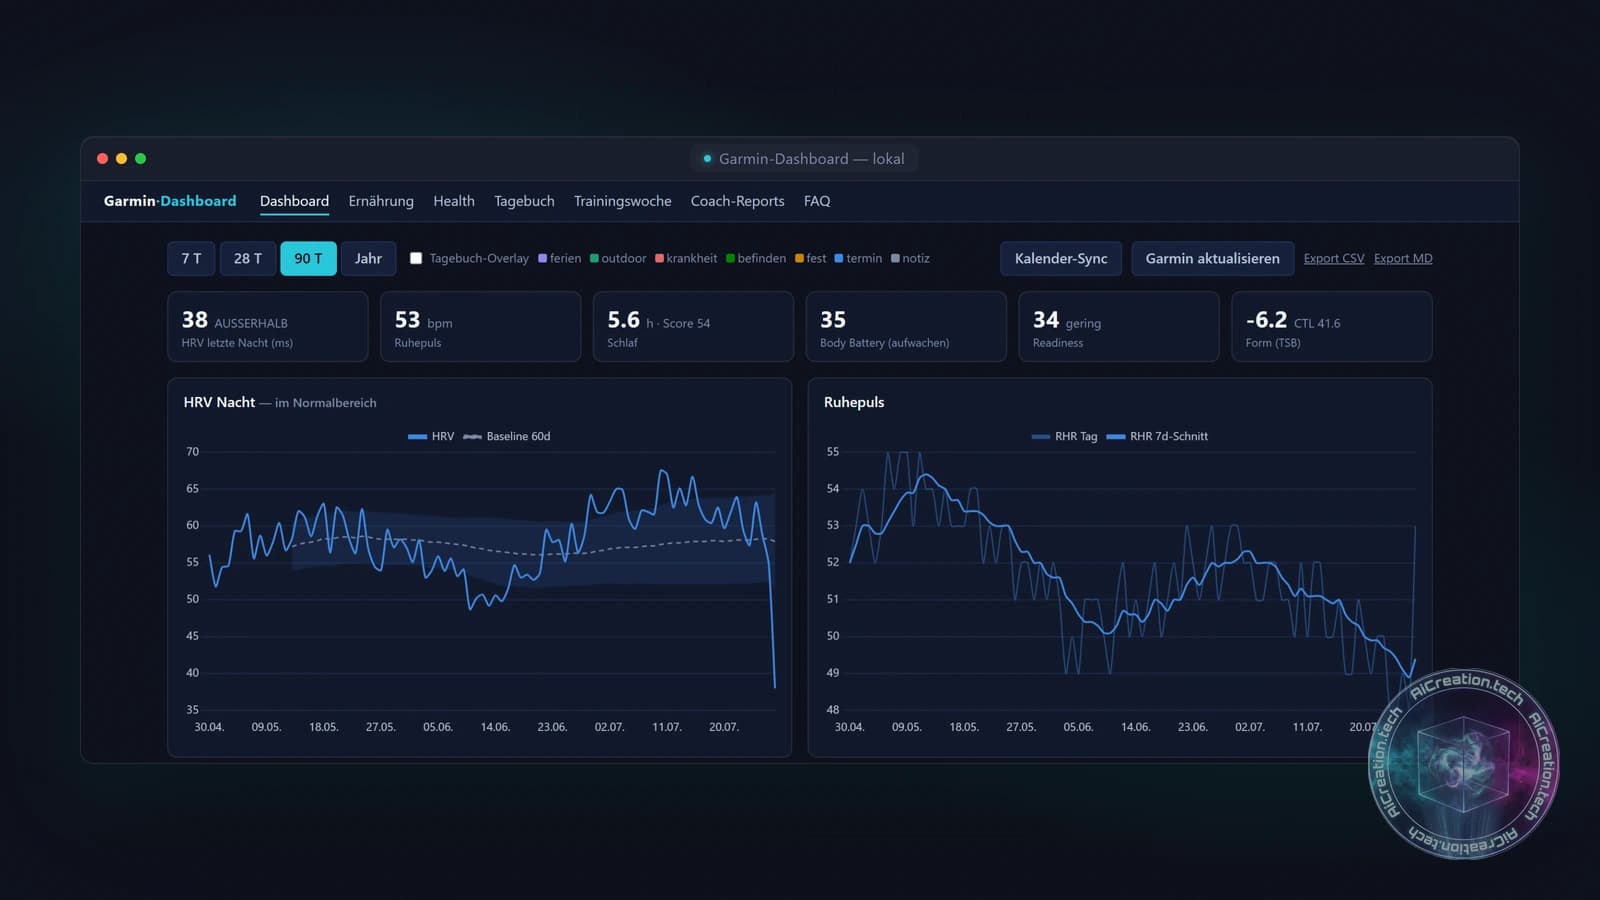
Task: Click the Garmin-Dashboard logo text
Action: (x=170, y=201)
